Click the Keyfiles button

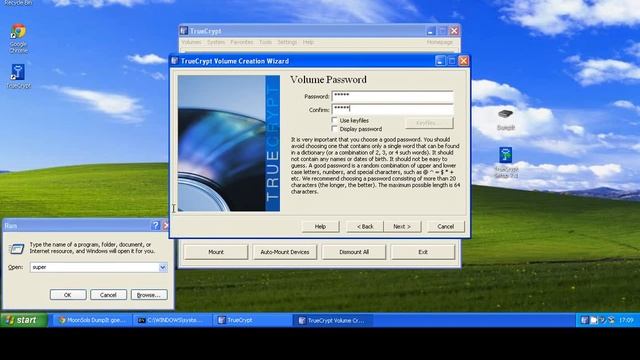429,123
